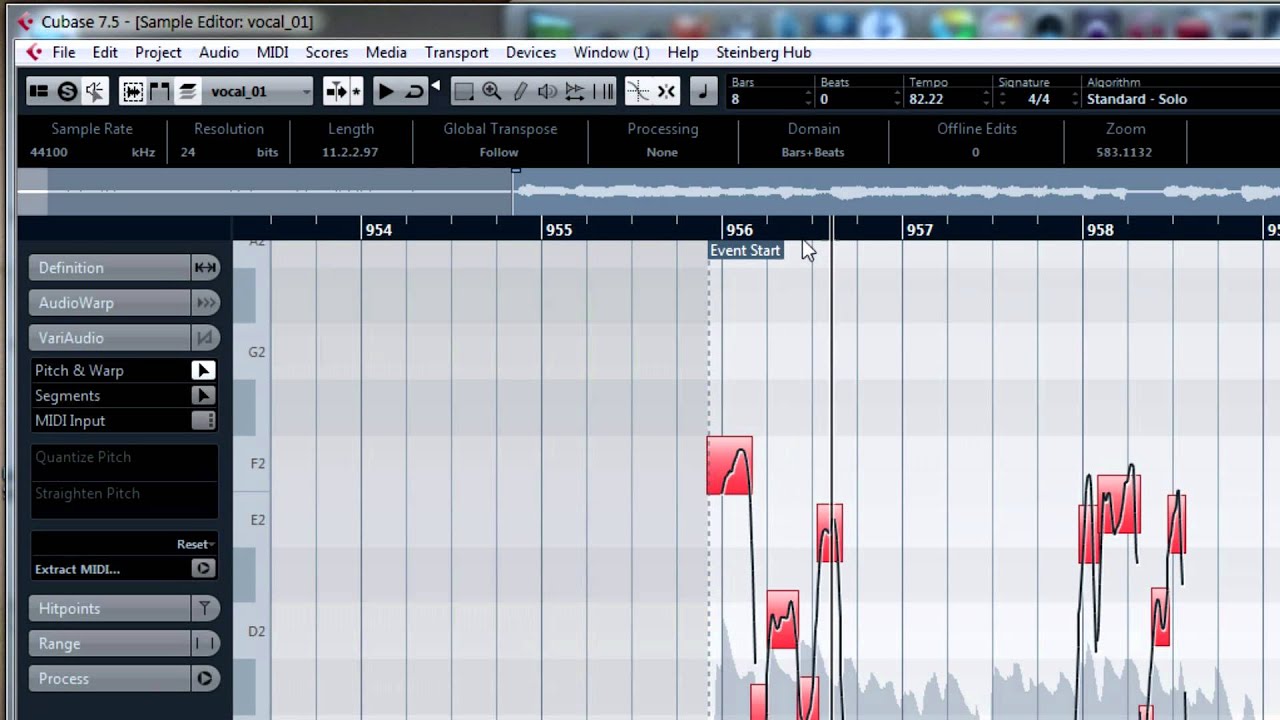Viewport: 1280px width, 720px height.
Task: Click the stacked layers icon beside vocal_01
Action: (186, 92)
